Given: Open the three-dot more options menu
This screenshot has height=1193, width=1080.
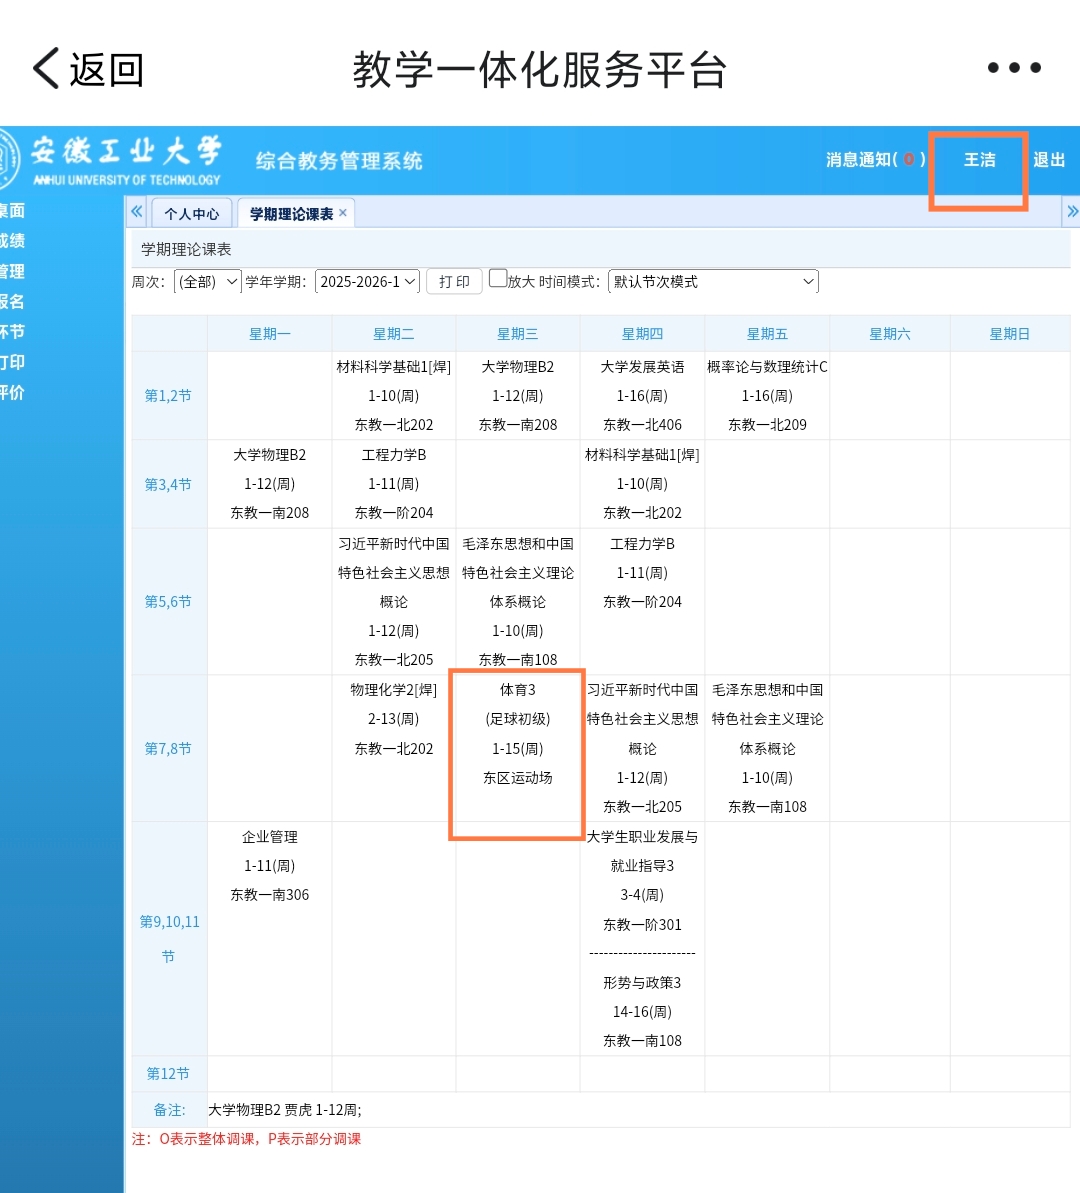Looking at the screenshot, I should 1014,68.
